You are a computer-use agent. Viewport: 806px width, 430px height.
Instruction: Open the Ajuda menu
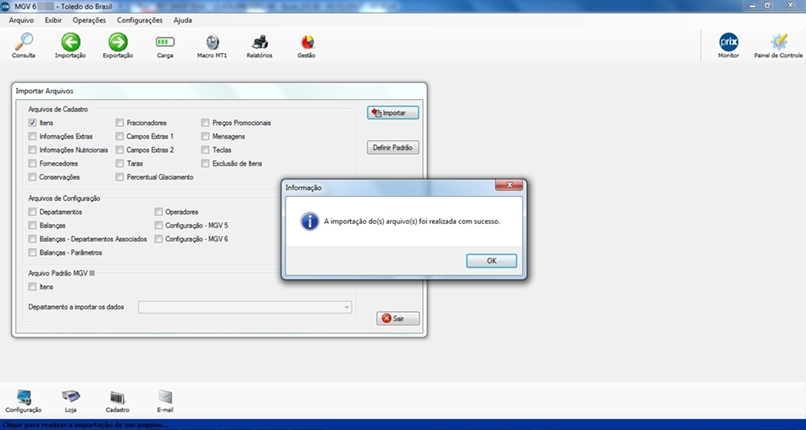182,21
